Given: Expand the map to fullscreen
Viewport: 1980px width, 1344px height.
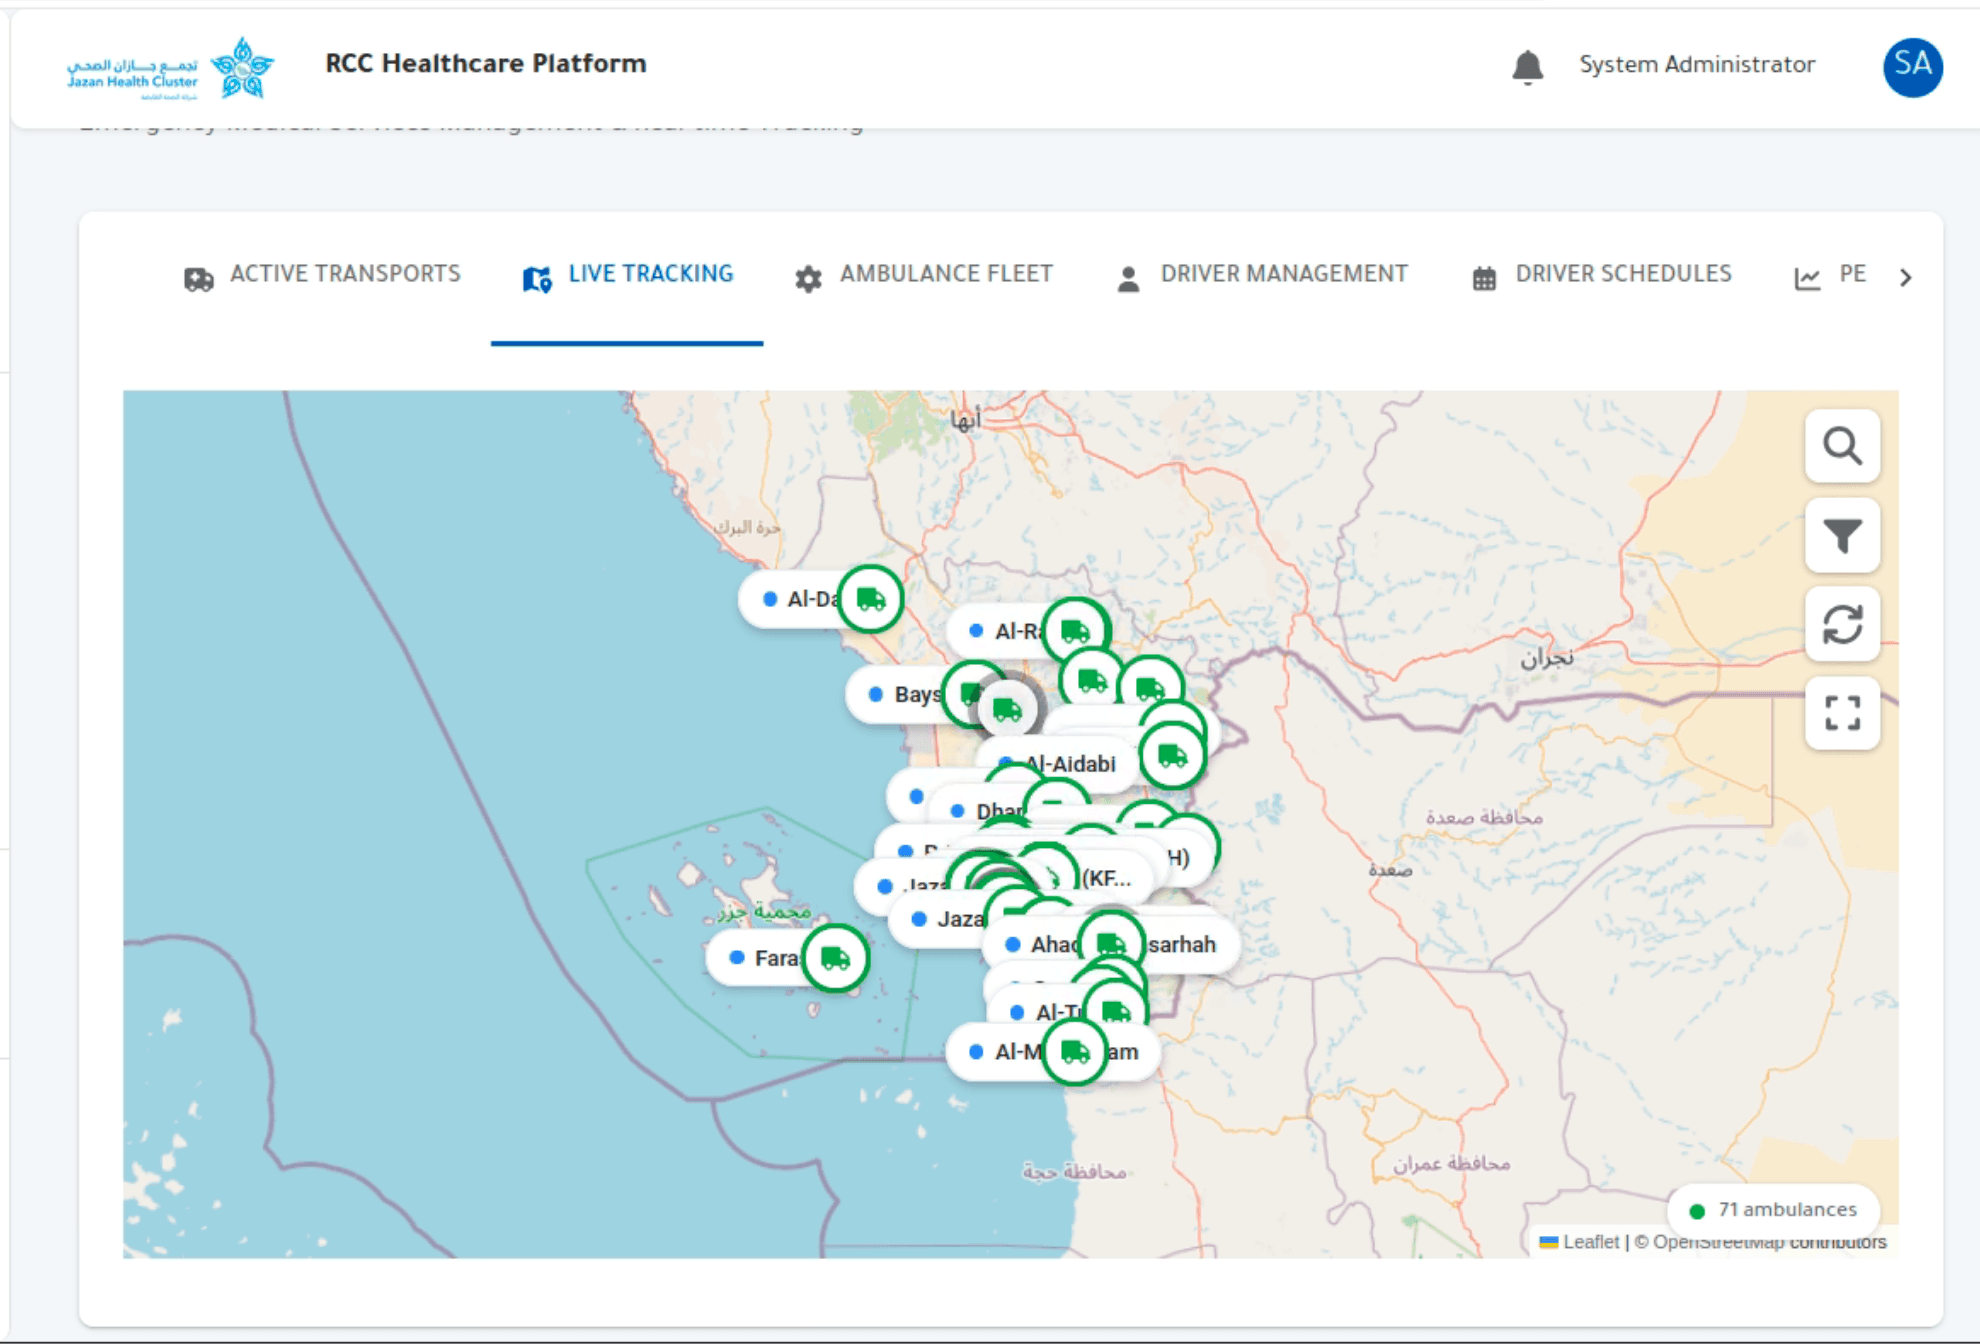Looking at the screenshot, I should 1843,712.
